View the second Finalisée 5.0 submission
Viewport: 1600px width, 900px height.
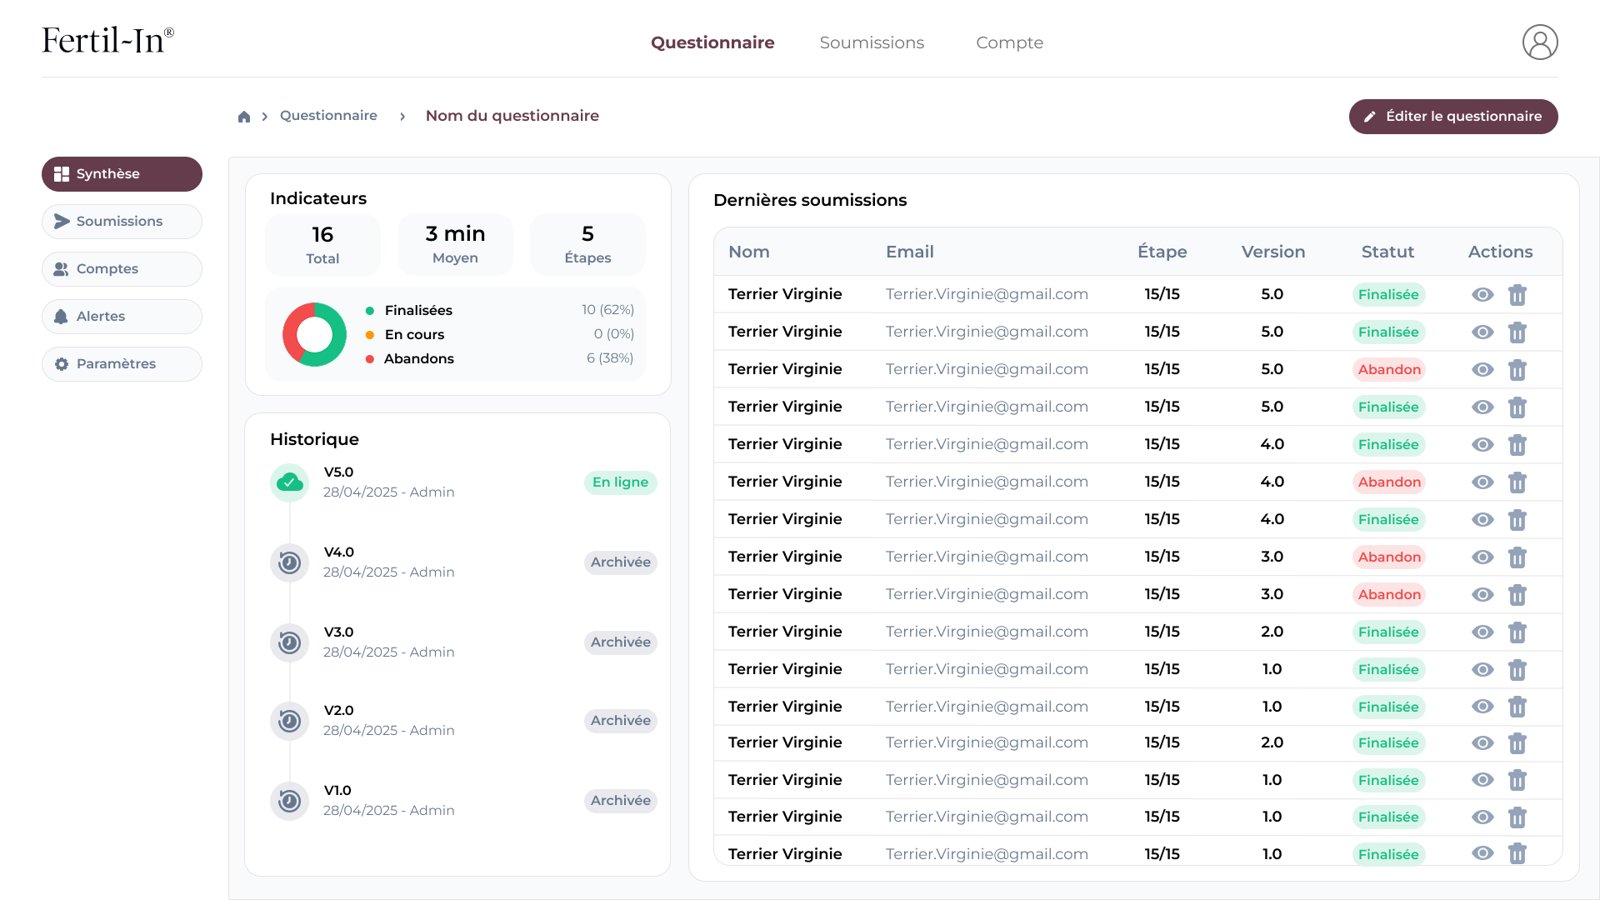click(x=1483, y=332)
